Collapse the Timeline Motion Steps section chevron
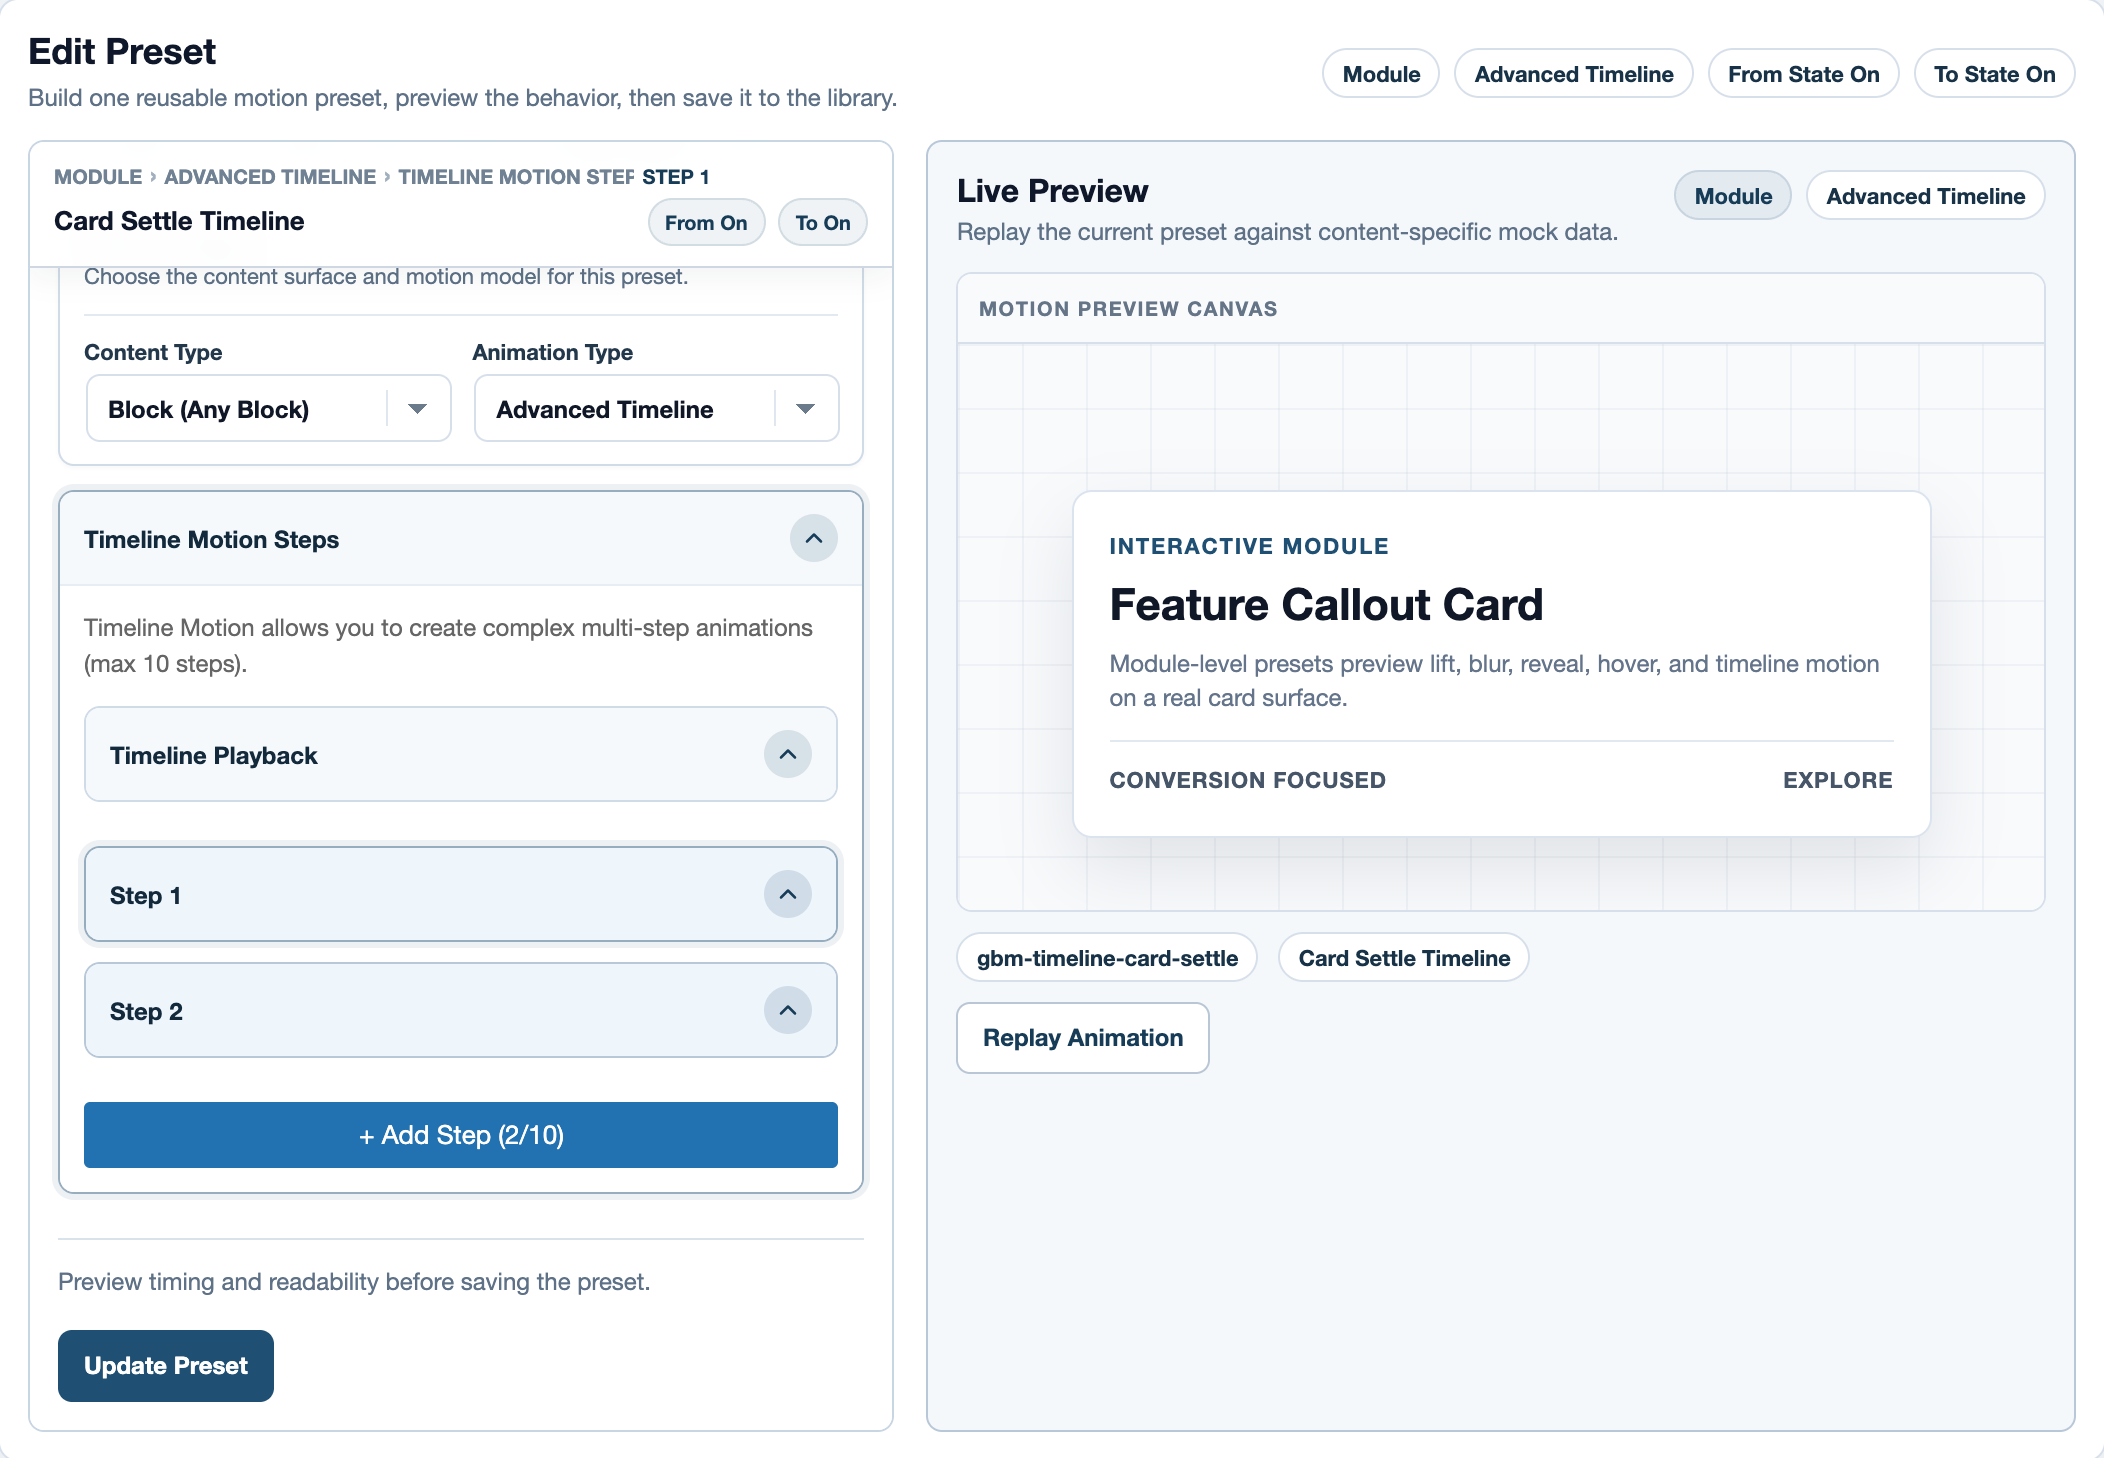This screenshot has height=1458, width=2104. click(814, 539)
